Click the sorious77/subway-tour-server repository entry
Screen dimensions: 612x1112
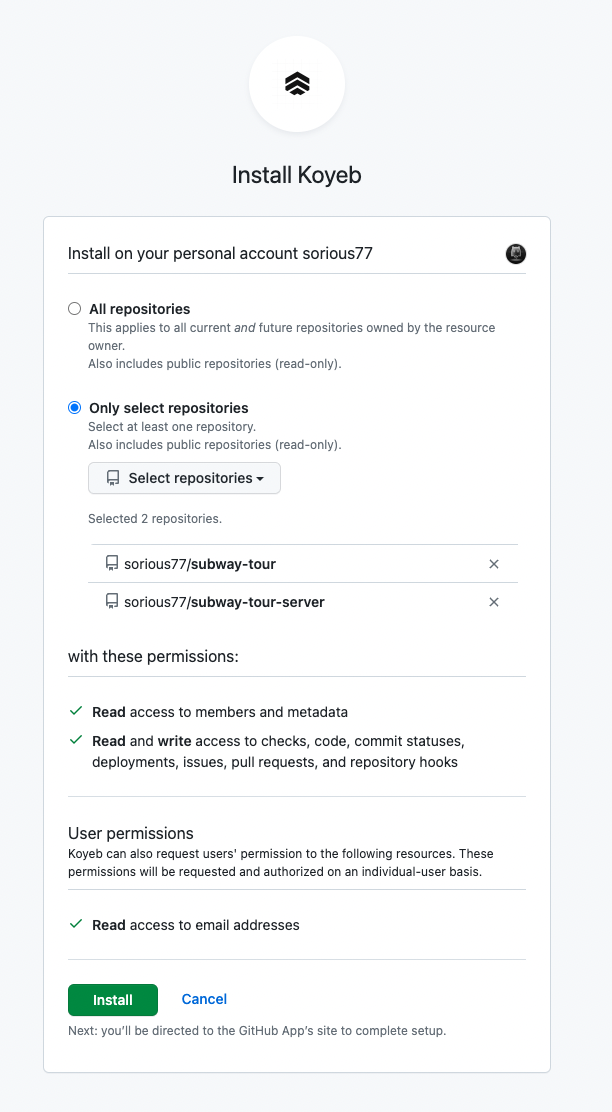point(224,602)
